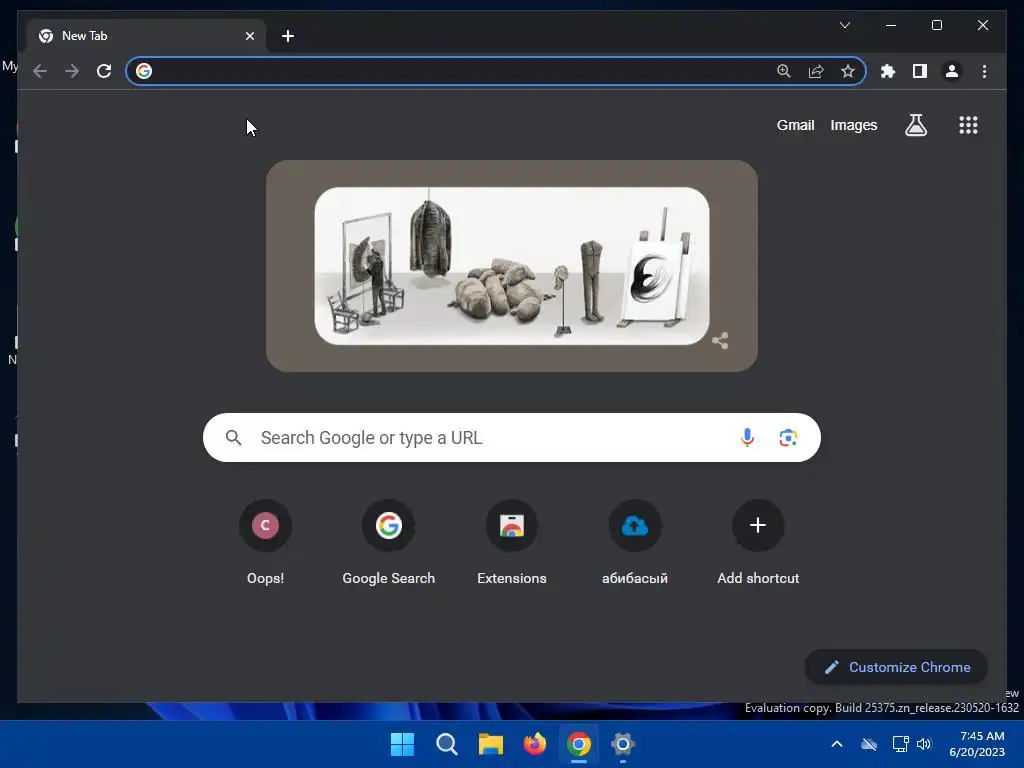Image resolution: width=1024 pixels, height=768 pixels.
Task: Launch File Explorer from the taskbar
Action: click(490, 744)
